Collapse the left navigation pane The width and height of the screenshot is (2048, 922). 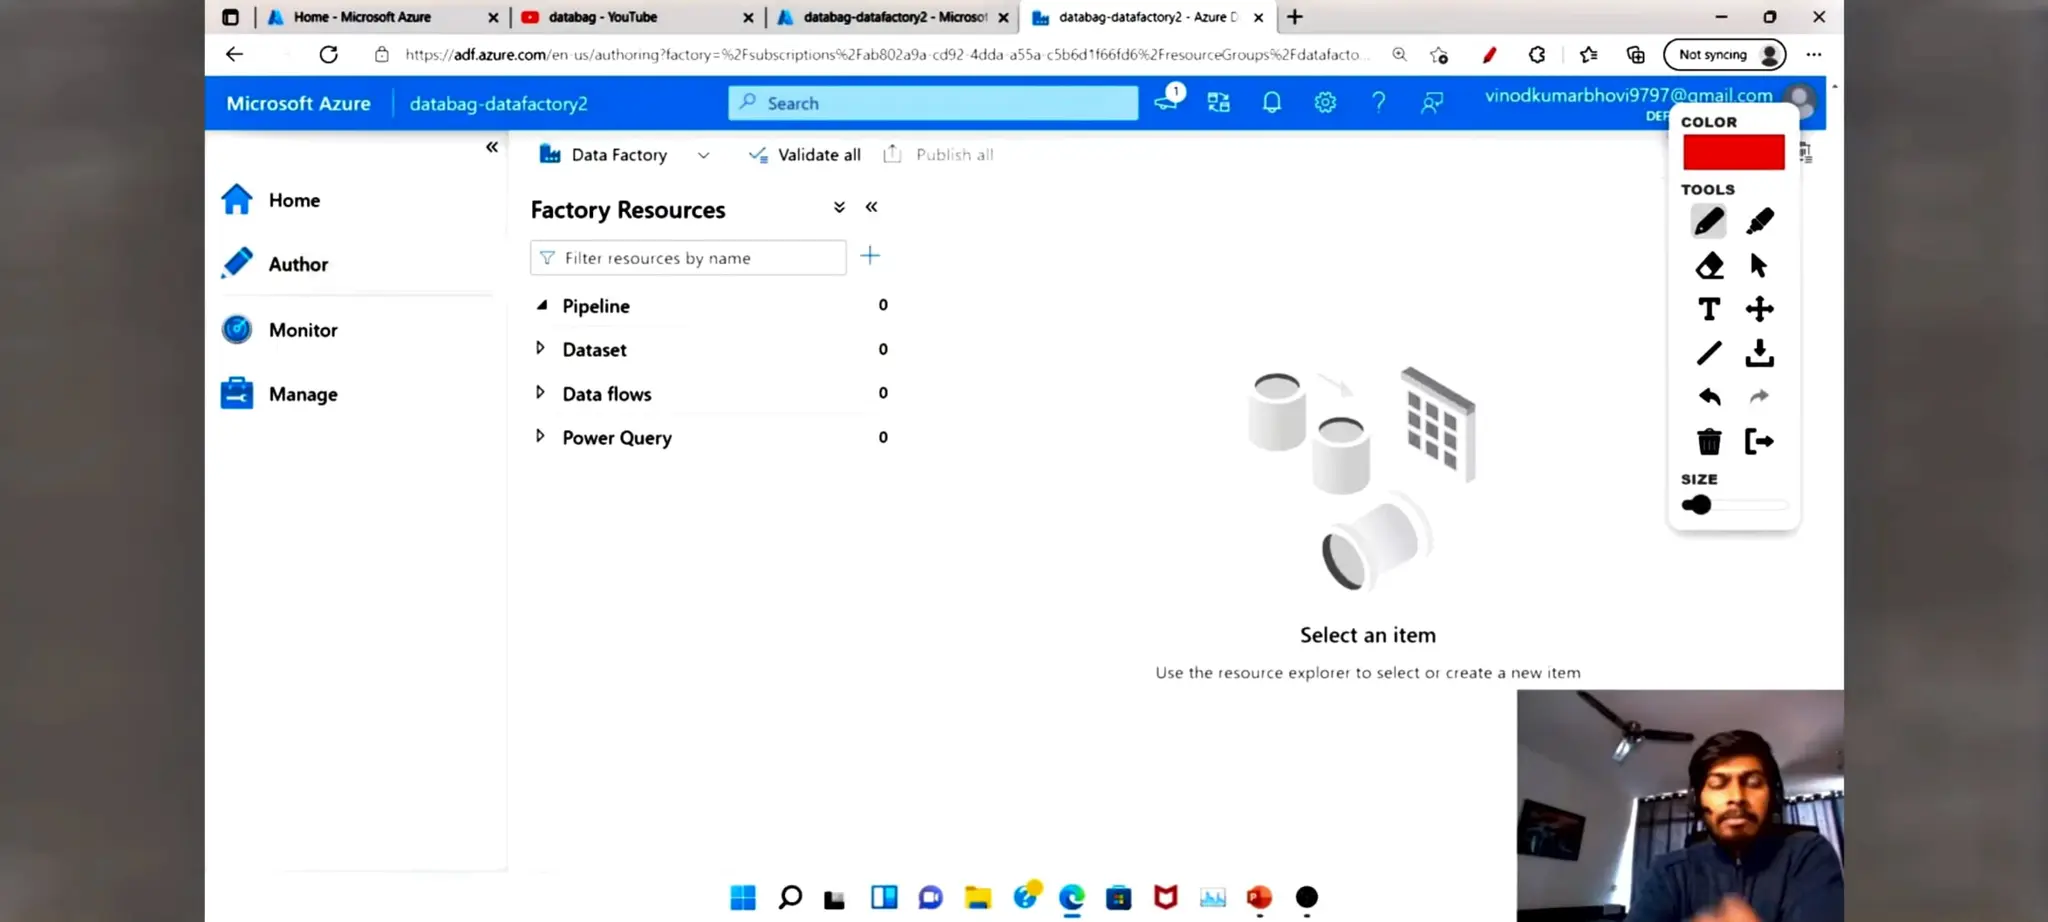coord(491,147)
